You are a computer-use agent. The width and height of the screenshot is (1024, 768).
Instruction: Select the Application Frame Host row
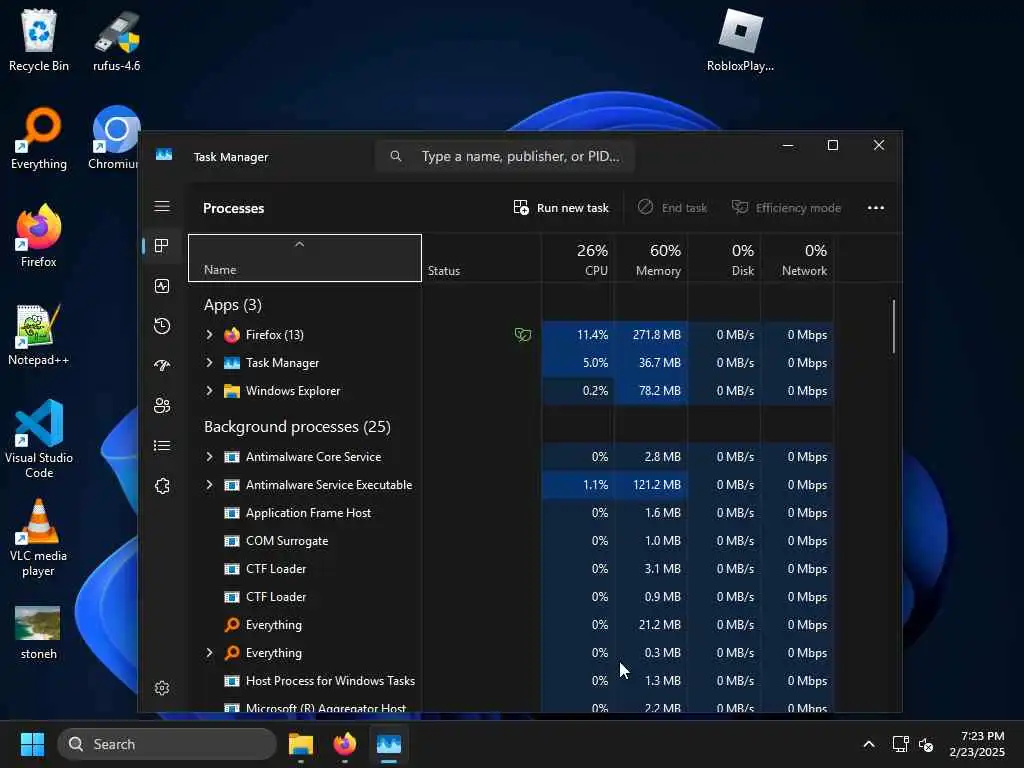pyautogui.click(x=511, y=513)
